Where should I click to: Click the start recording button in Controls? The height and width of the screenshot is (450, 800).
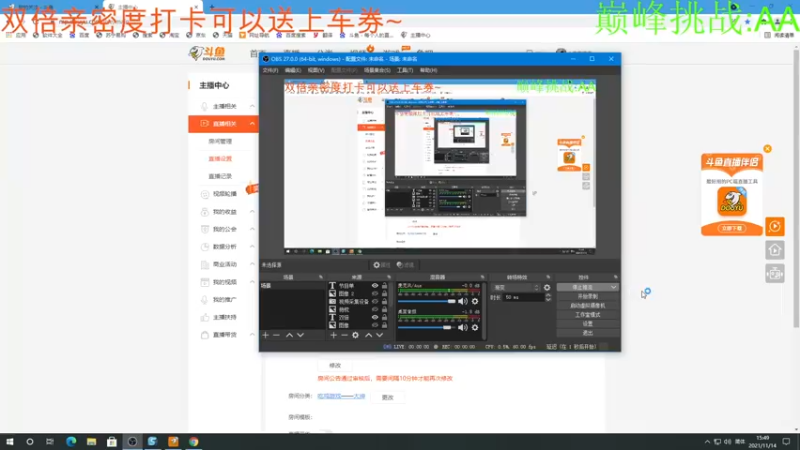[588, 296]
